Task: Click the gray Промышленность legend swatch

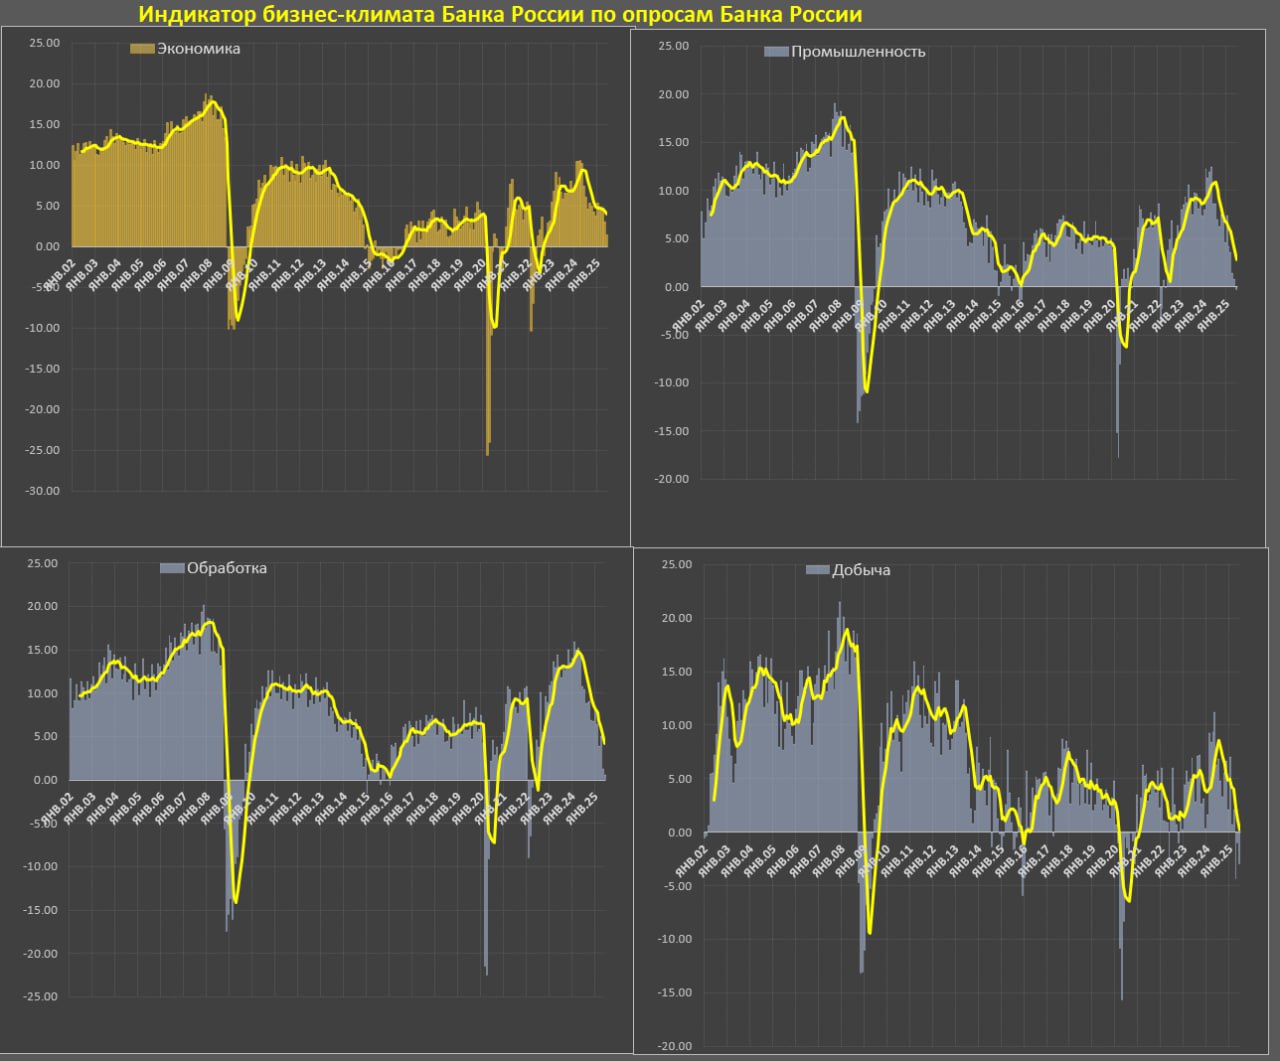Action: pos(776,52)
